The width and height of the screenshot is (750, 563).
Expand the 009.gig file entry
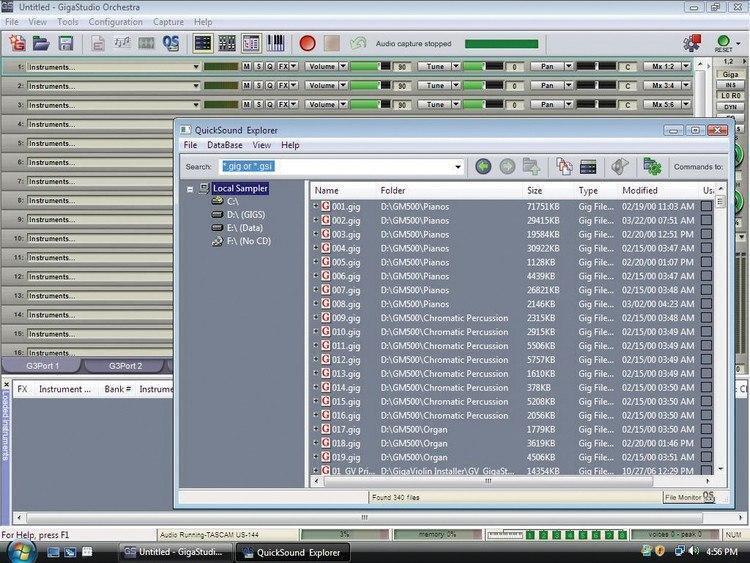coord(315,318)
